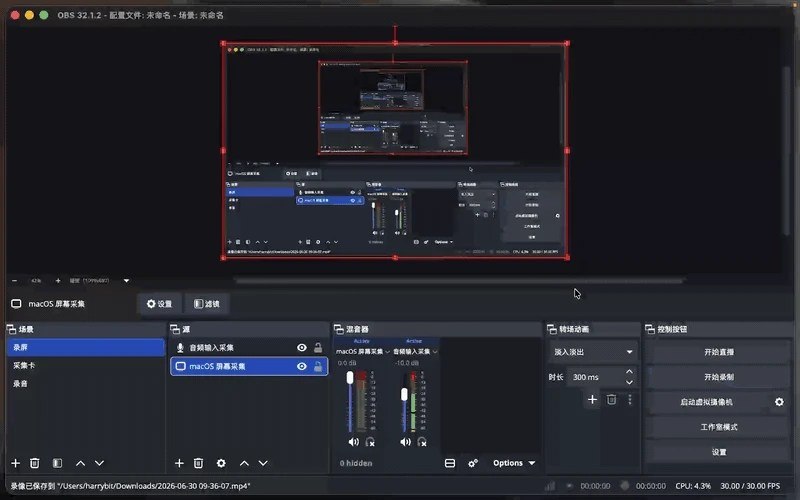This screenshot has width=800, height=500.
Task: Add a new source with plus icon
Action: (x=179, y=463)
